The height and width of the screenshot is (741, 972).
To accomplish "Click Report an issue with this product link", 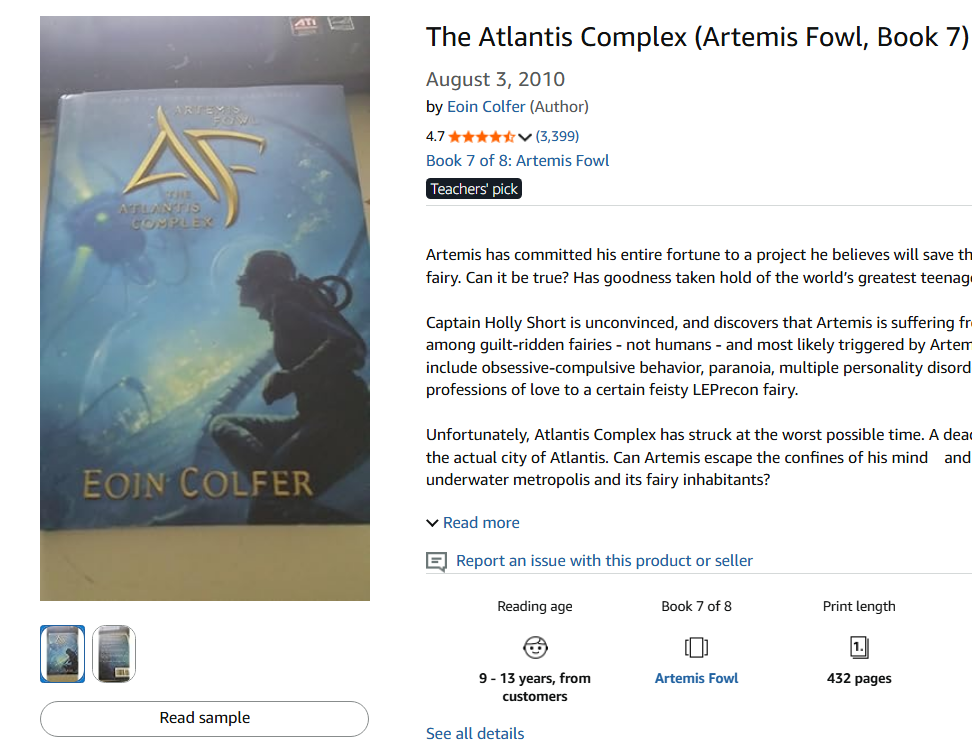I will click(604, 561).
